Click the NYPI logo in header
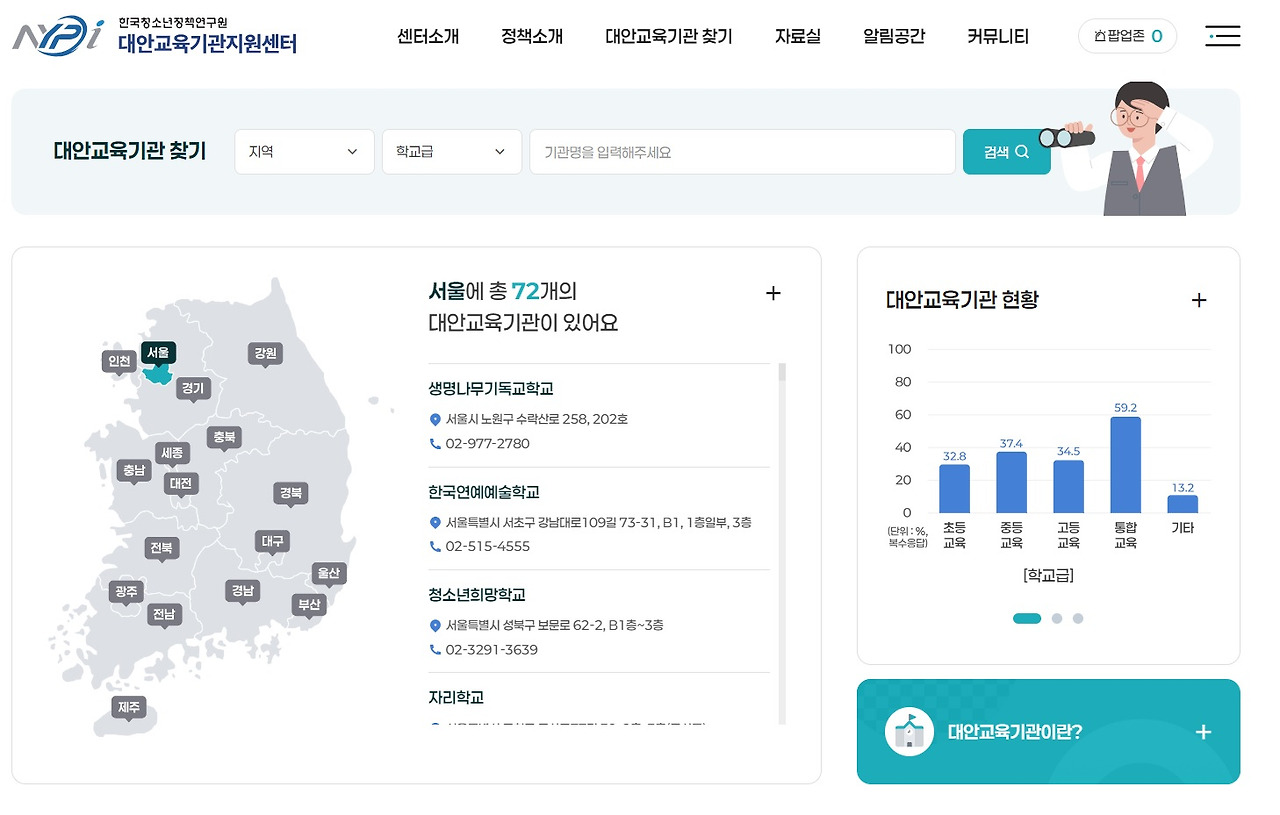 (x=155, y=37)
